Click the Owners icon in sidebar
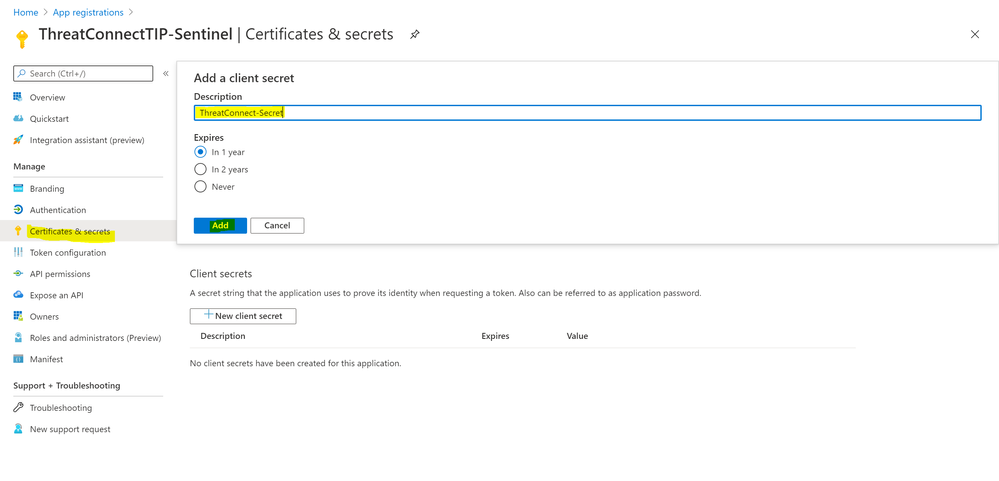The height and width of the screenshot is (481, 999). coord(18,316)
